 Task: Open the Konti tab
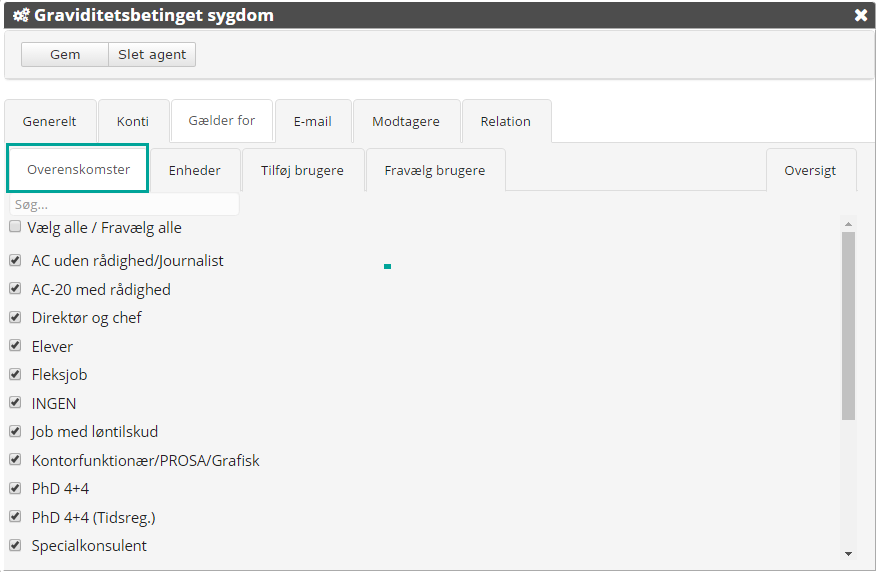pos(133,121)
